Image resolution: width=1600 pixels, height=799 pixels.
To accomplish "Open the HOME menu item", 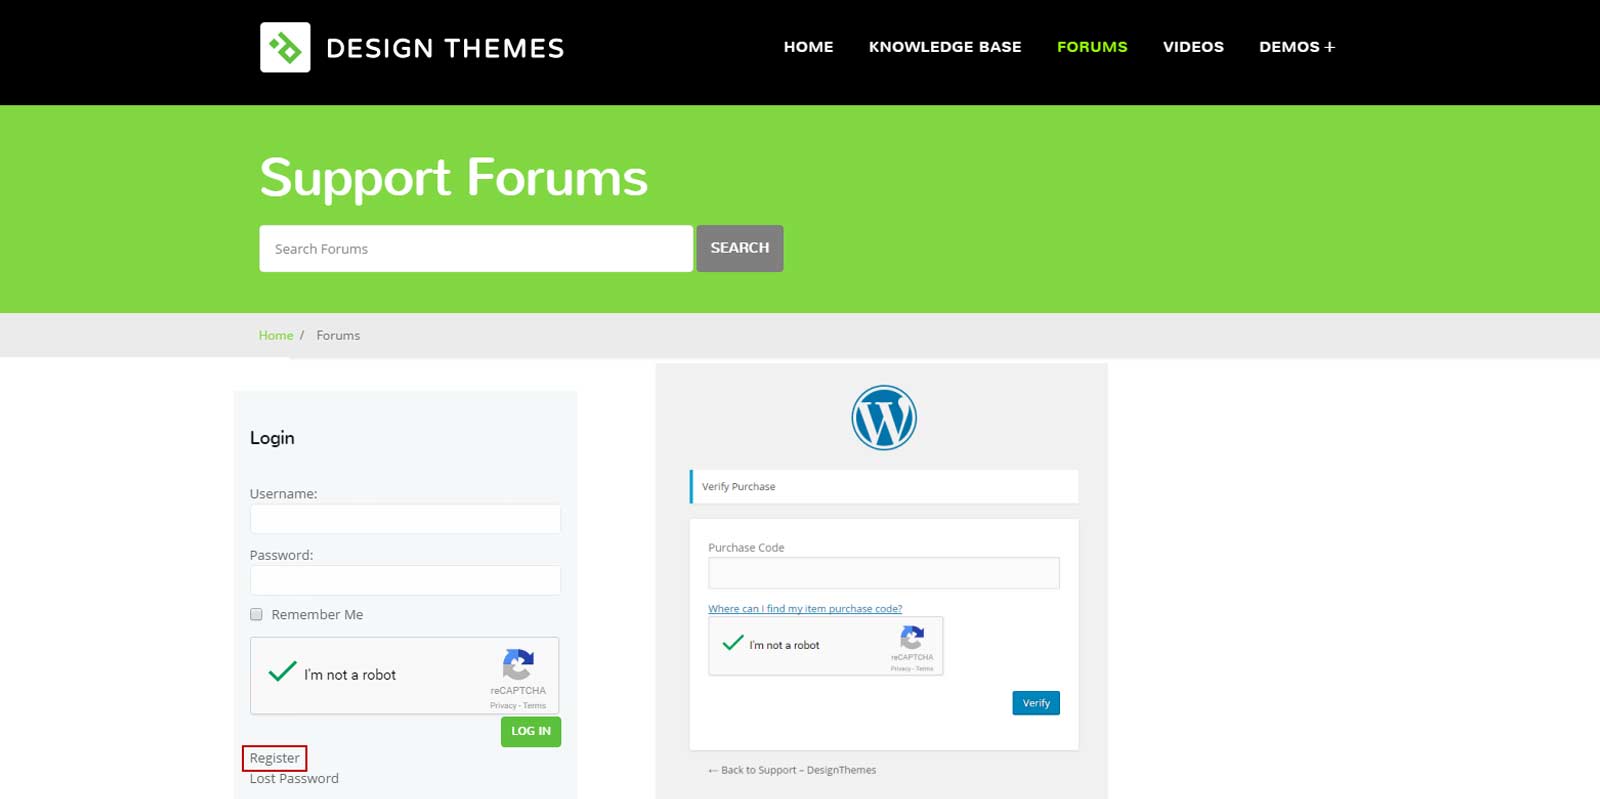I will click(808, 47).
